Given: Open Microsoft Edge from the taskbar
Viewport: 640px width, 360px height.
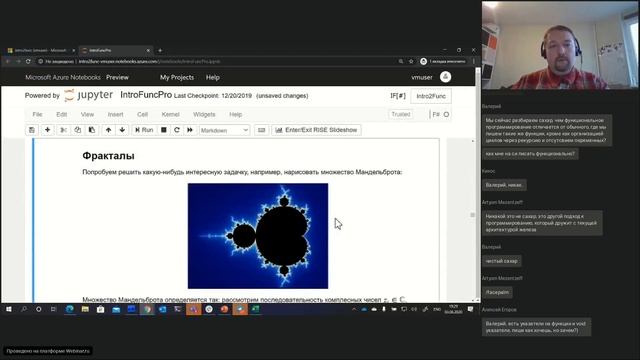Looking at the screenshot, I should click(70, 309).
